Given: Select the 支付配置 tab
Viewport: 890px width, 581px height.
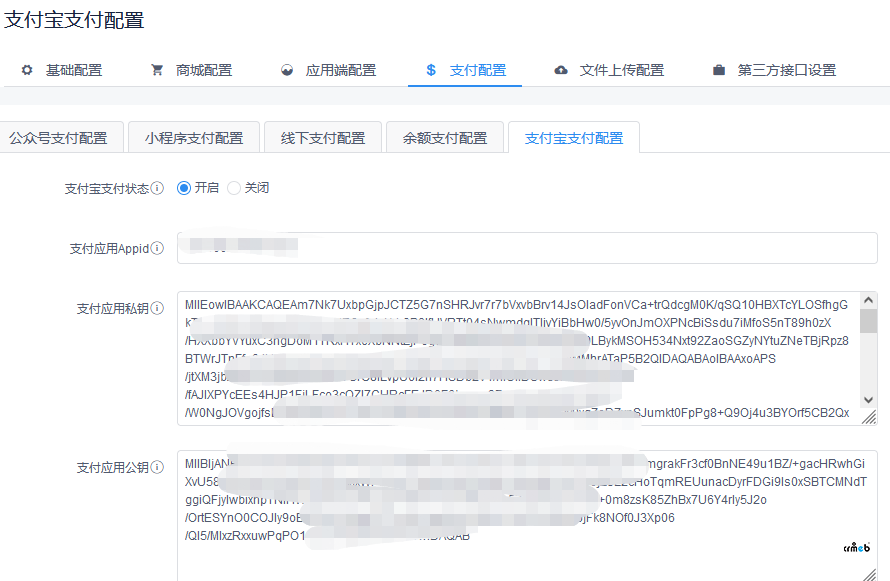Looking at the screenshot, I should [465, 70].
